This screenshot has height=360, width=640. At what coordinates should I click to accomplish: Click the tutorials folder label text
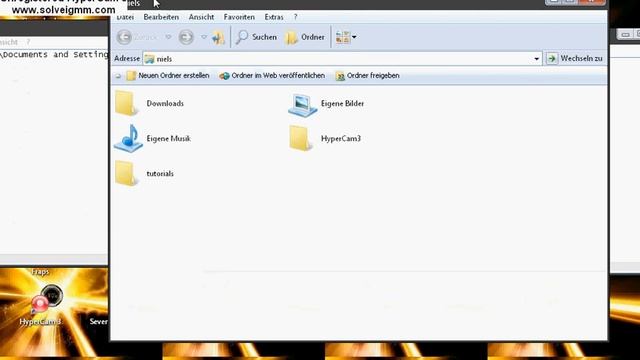coord(160,174)
